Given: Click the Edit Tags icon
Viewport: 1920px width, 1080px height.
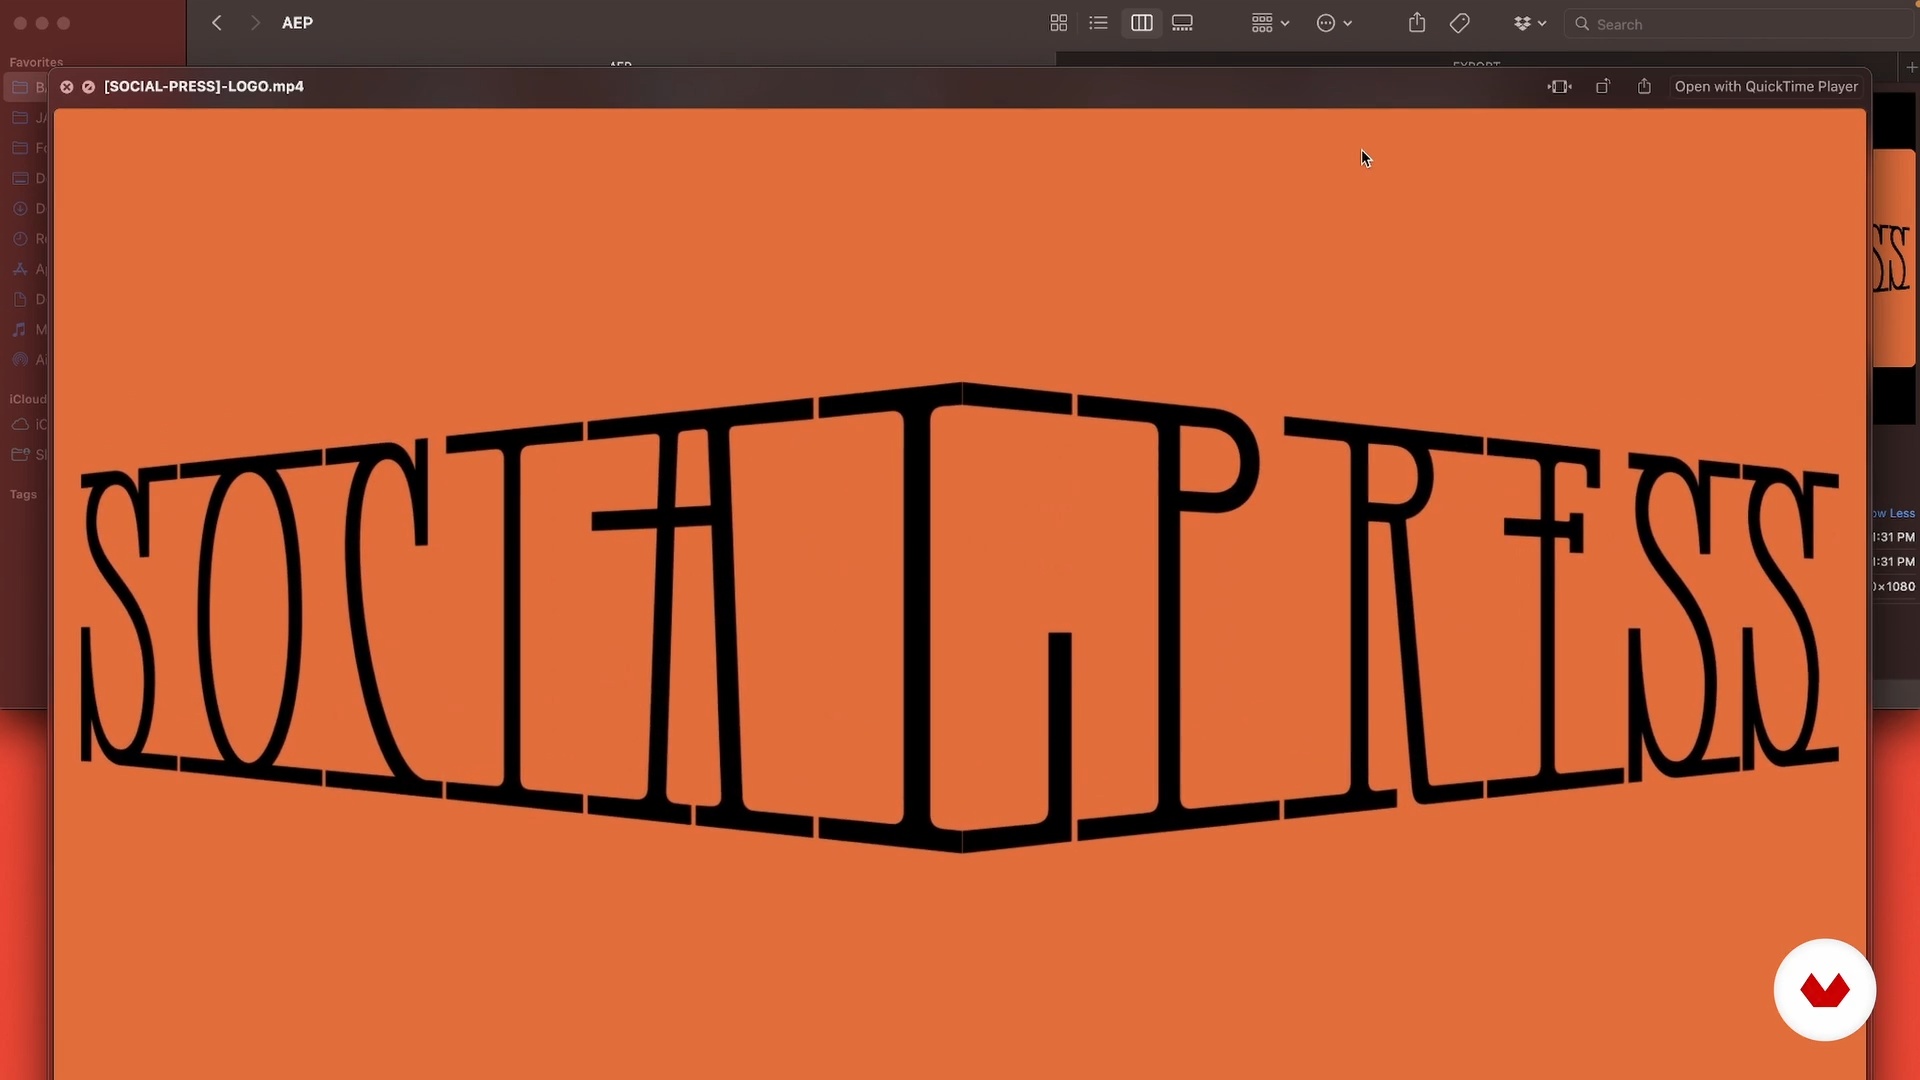Looking at the screenshot, I should (1459, 23).
